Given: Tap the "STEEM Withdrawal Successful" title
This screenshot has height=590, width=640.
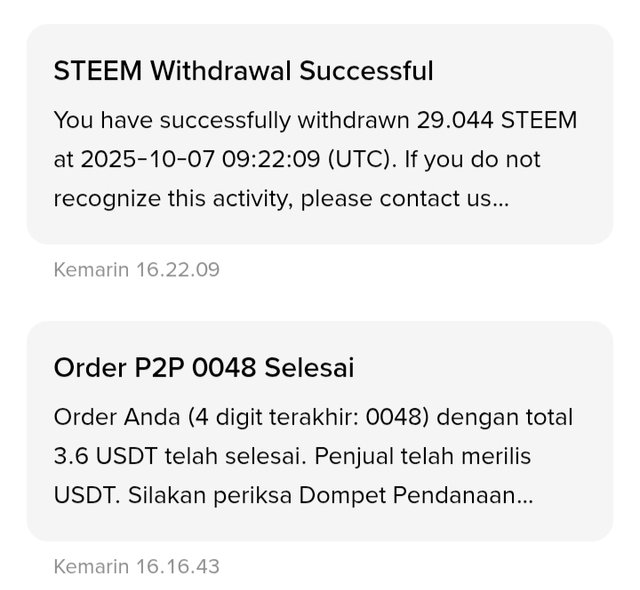Looking at the screenshot, I should click(243, 71).
